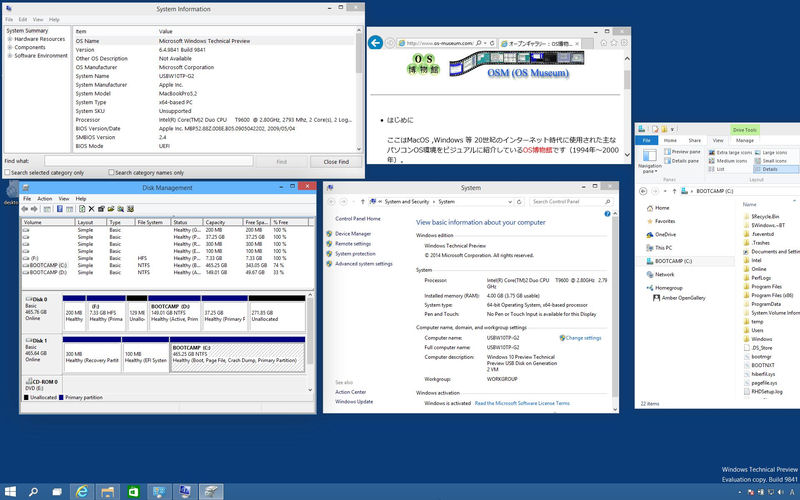800x500 pixels.
Task: Open the System window address bar dropdown arrow
Action: click(x=510, y=202)
